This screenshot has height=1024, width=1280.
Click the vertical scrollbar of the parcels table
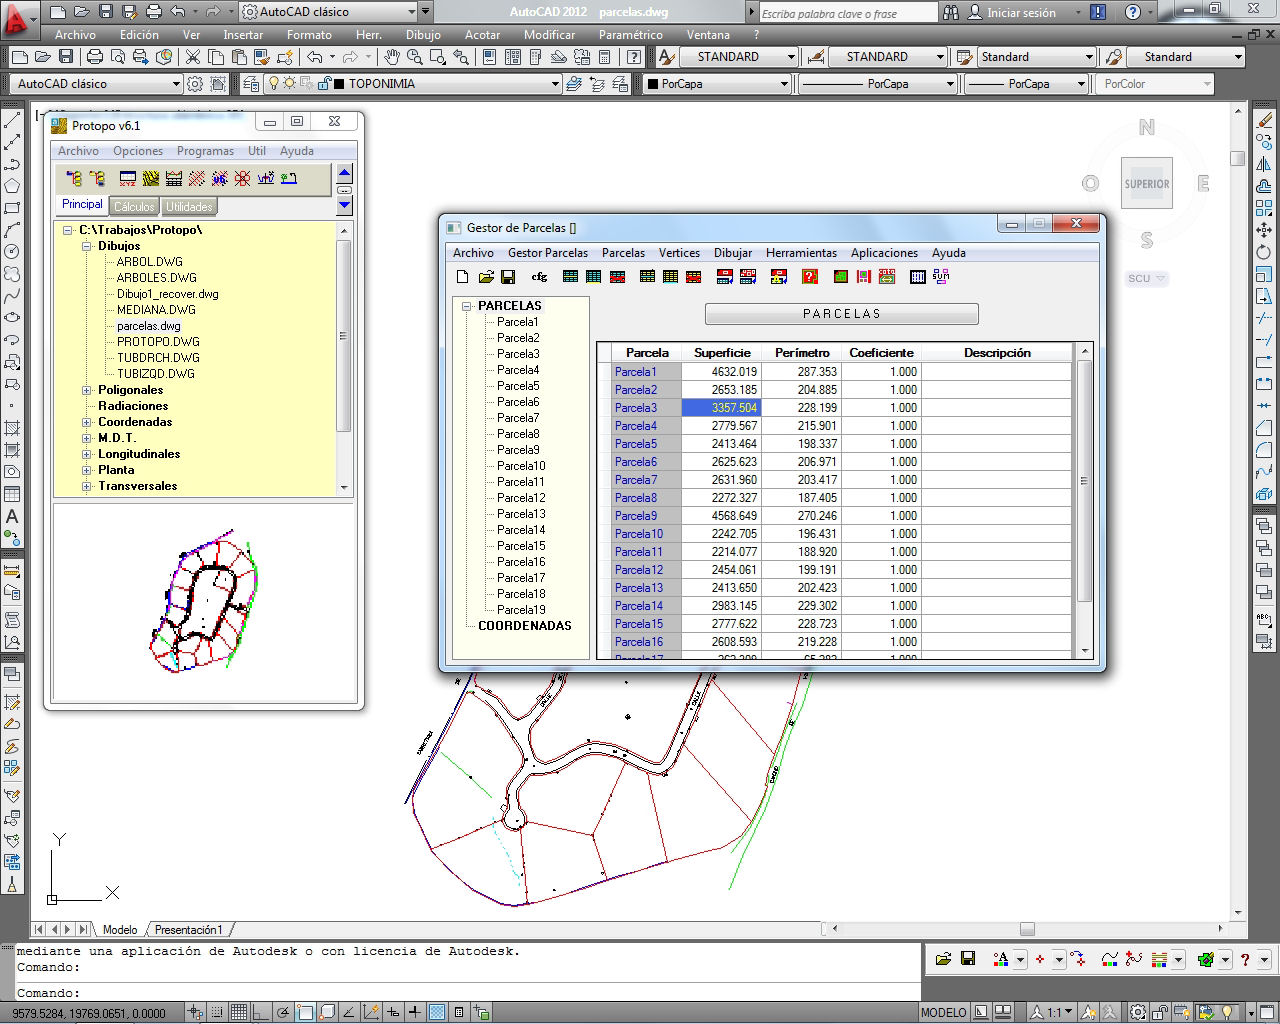(1086, 500)
